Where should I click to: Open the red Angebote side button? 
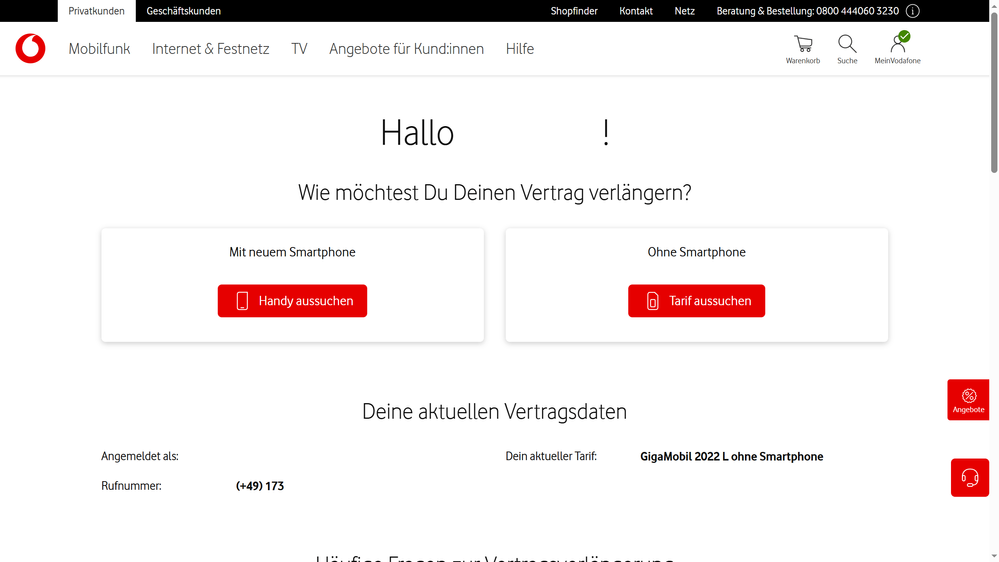pyautogui.click(x=968, y=400)
